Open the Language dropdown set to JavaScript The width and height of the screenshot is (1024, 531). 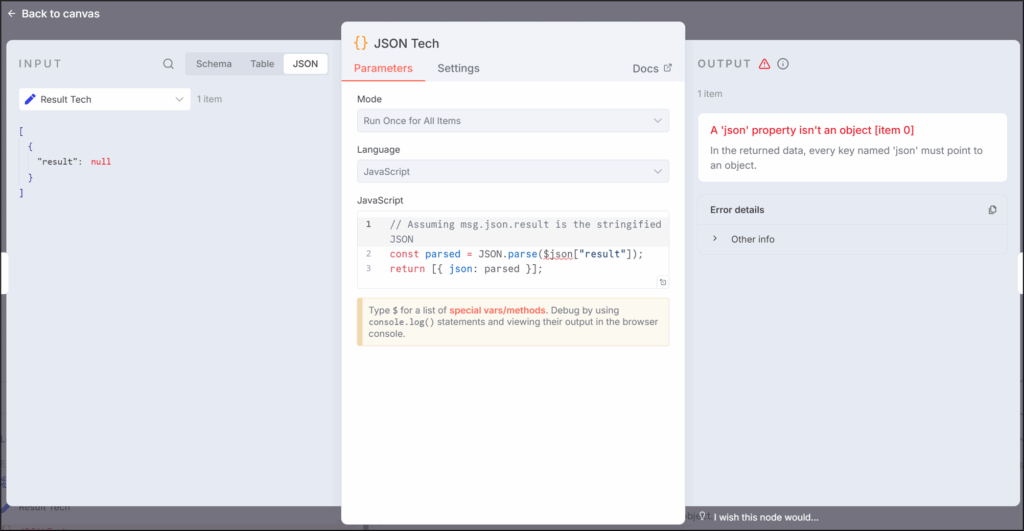click(x=513, y=172)
